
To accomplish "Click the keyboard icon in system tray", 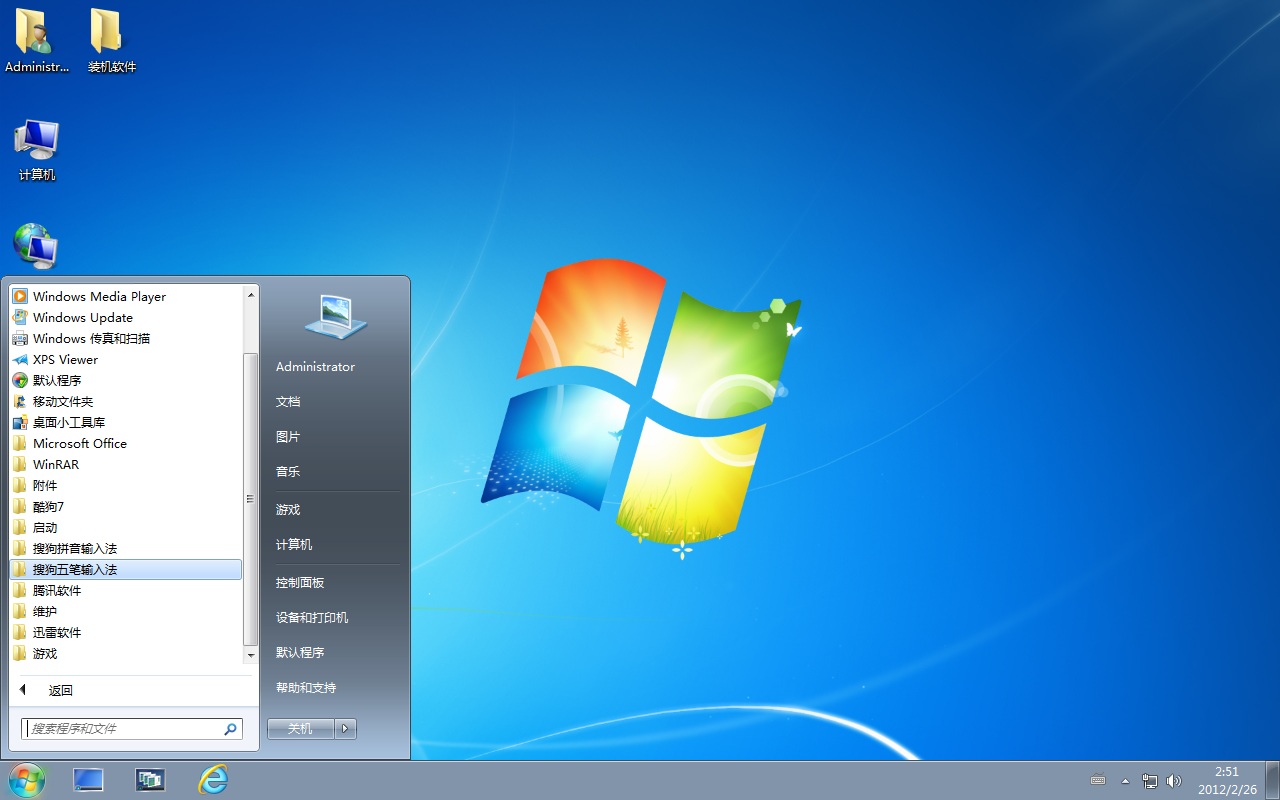I will coord(1098,781).
